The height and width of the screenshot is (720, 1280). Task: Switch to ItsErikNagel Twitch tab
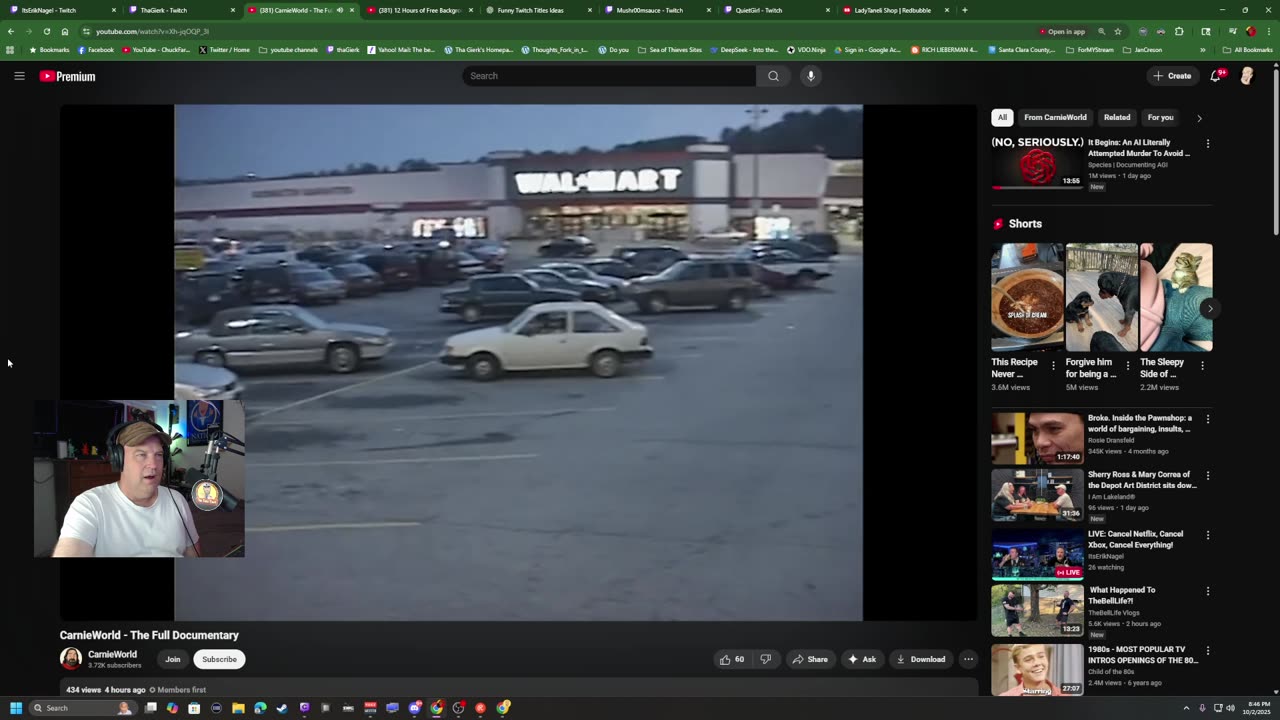click(x=63, y=10)
